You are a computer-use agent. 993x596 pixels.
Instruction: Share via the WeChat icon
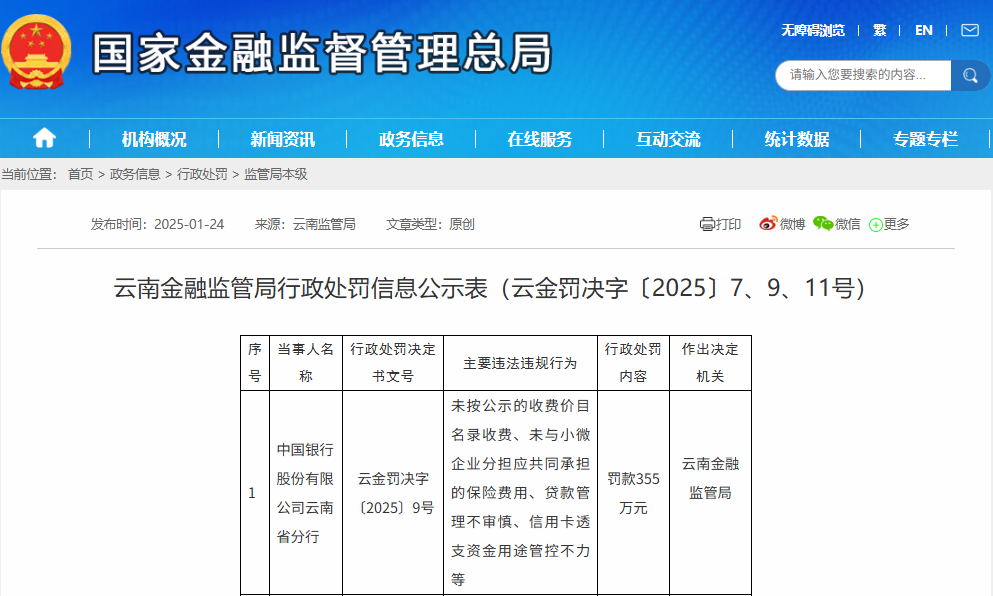click(823, 224)
